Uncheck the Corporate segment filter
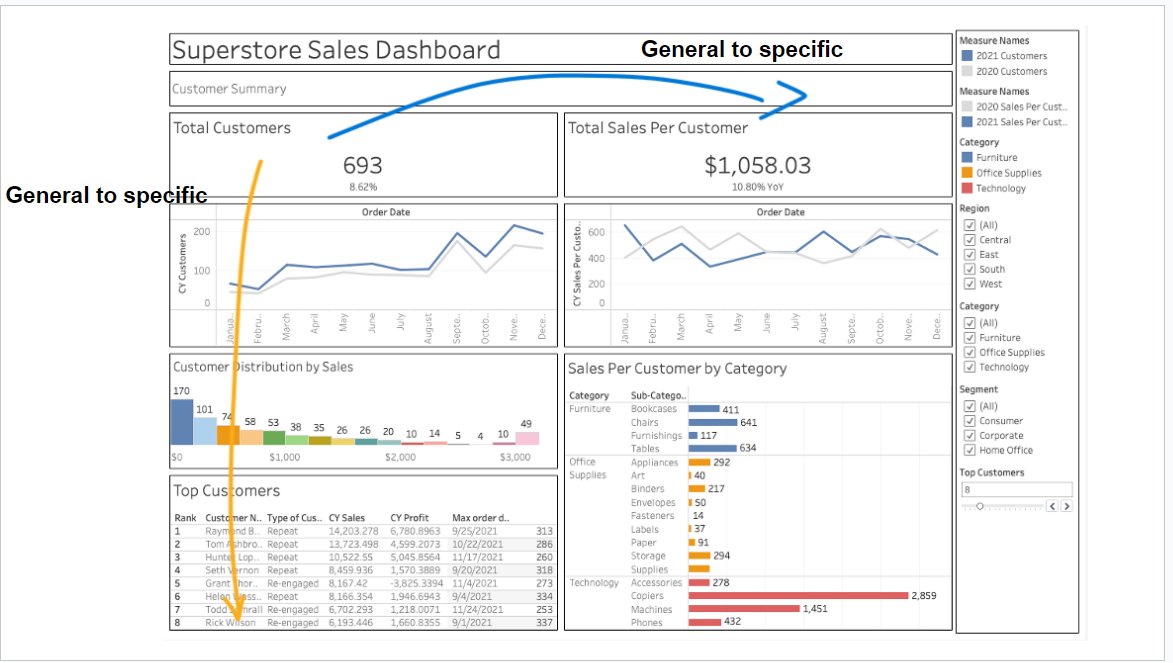The image size is (1173, 663). coord(970,435)
